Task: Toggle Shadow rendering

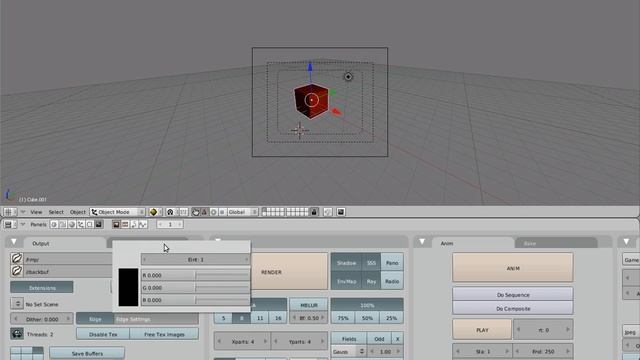Action: (346, 262)
